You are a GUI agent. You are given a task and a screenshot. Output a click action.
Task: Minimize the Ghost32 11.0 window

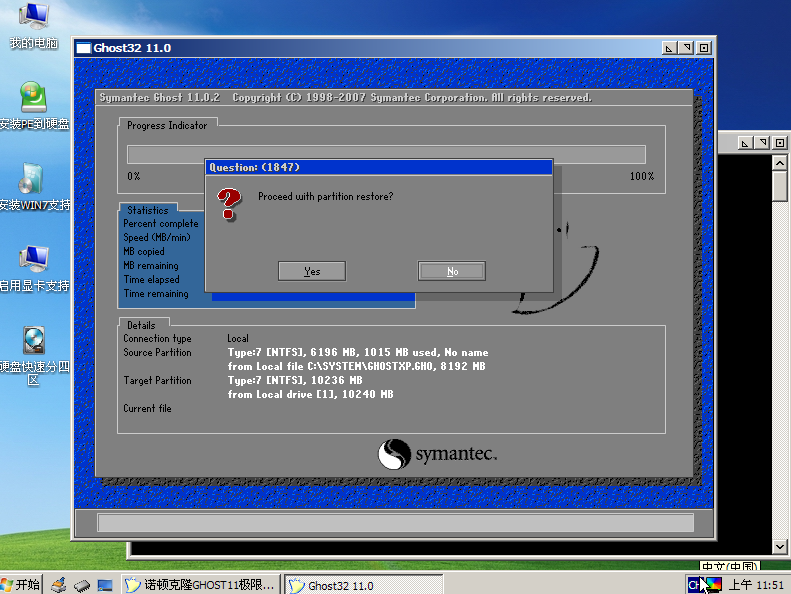tap(669, 48)
